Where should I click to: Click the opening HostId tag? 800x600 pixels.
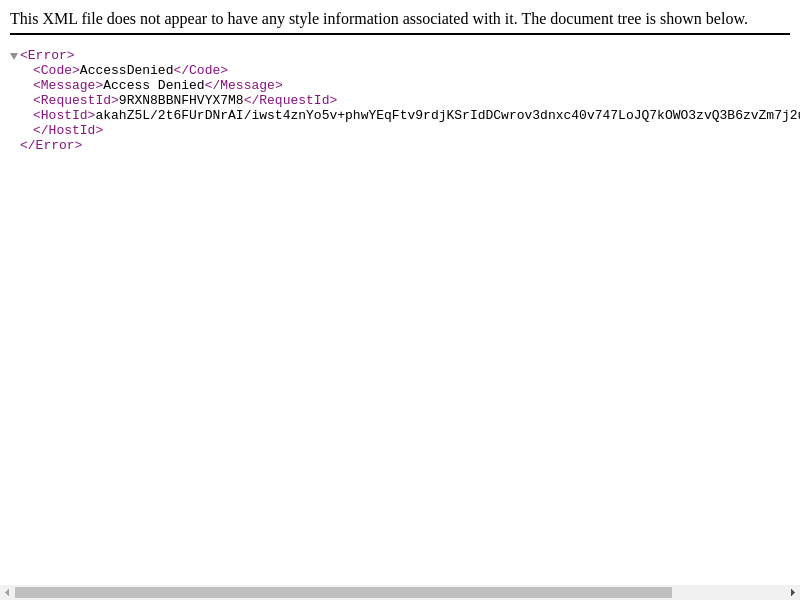pyautogui.click(x=64, y=116)
